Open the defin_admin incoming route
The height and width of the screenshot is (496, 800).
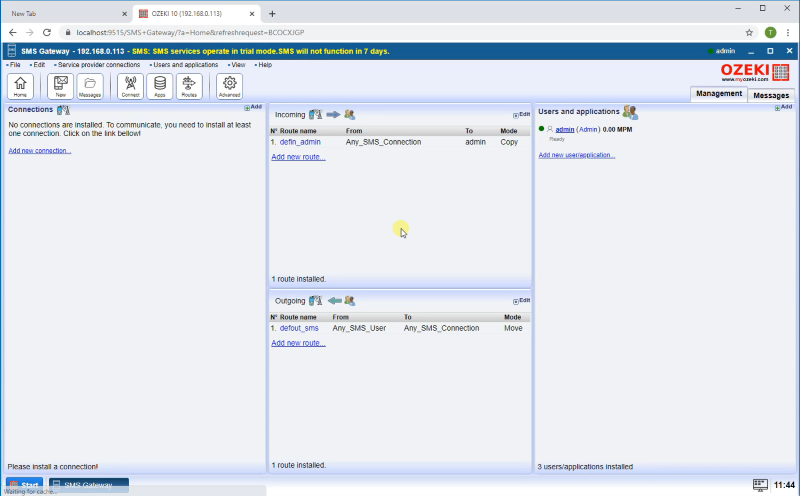(x=300, y=142)
